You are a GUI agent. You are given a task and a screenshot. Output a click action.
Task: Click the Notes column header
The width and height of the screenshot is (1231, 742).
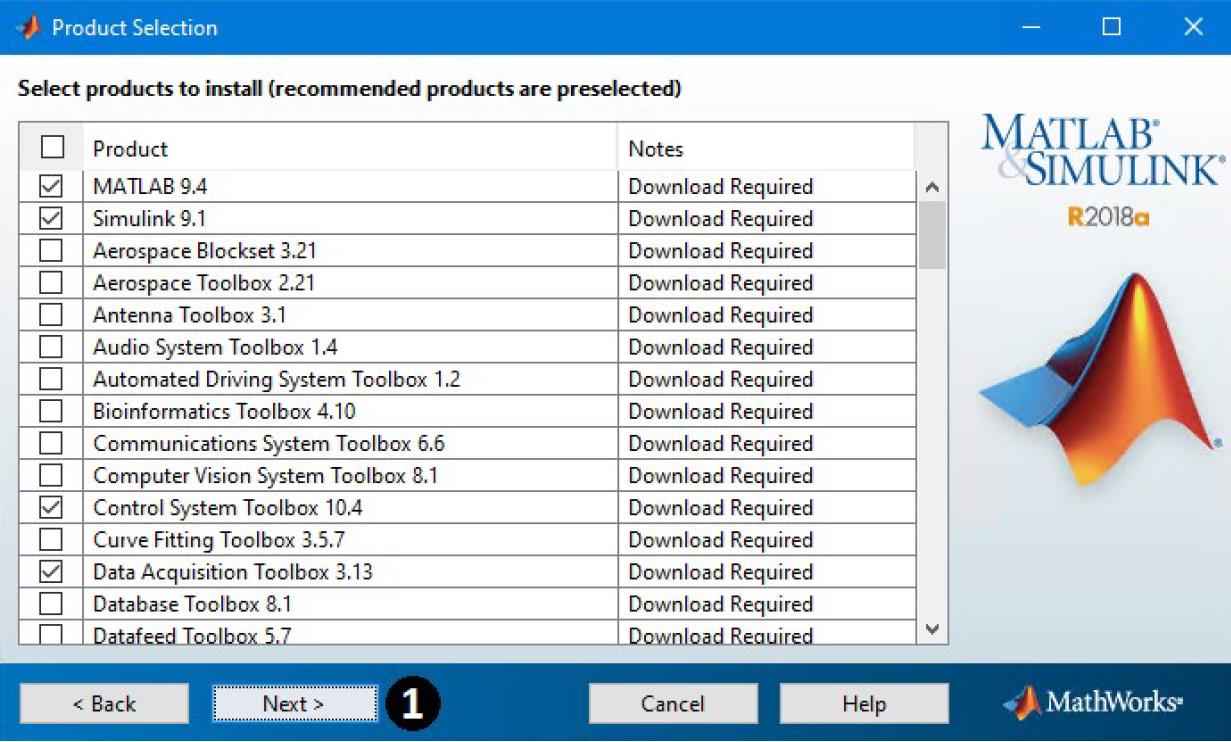click(x=766, y=149)
